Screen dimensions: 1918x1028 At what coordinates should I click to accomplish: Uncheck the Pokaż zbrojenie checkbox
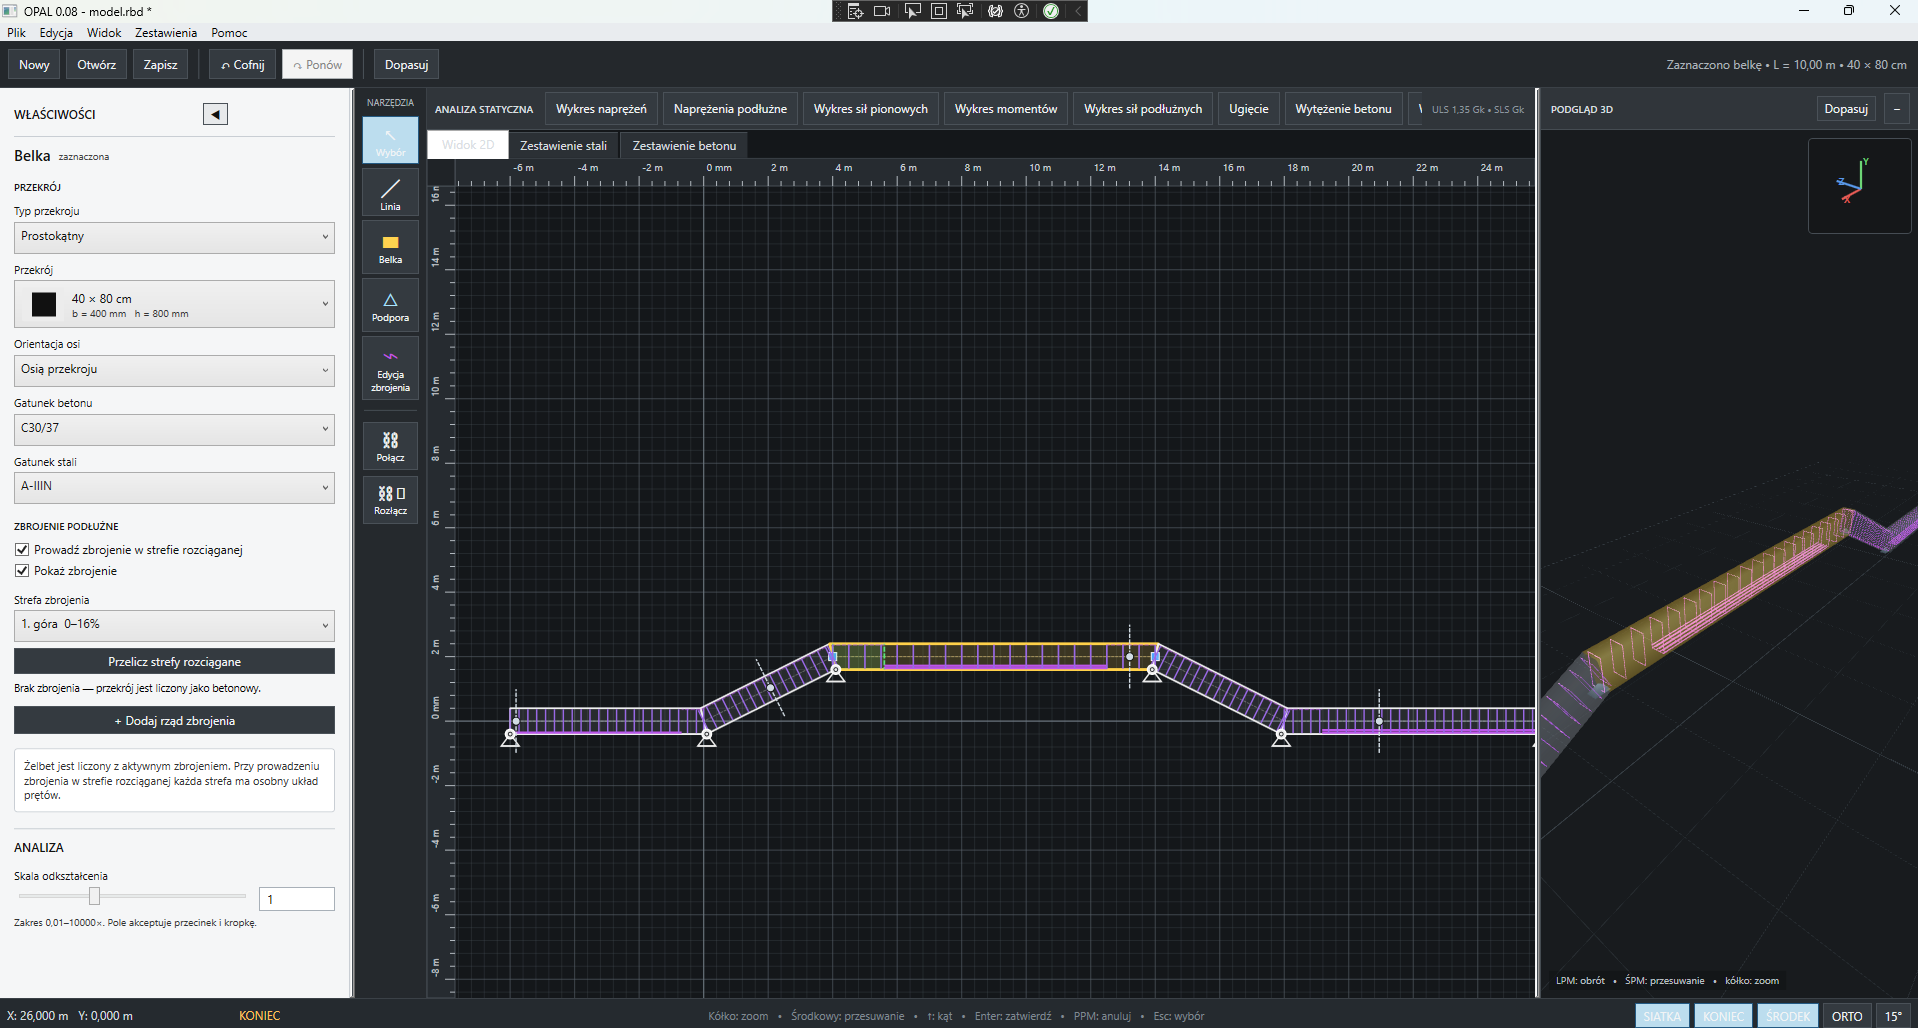coord(22,571)
